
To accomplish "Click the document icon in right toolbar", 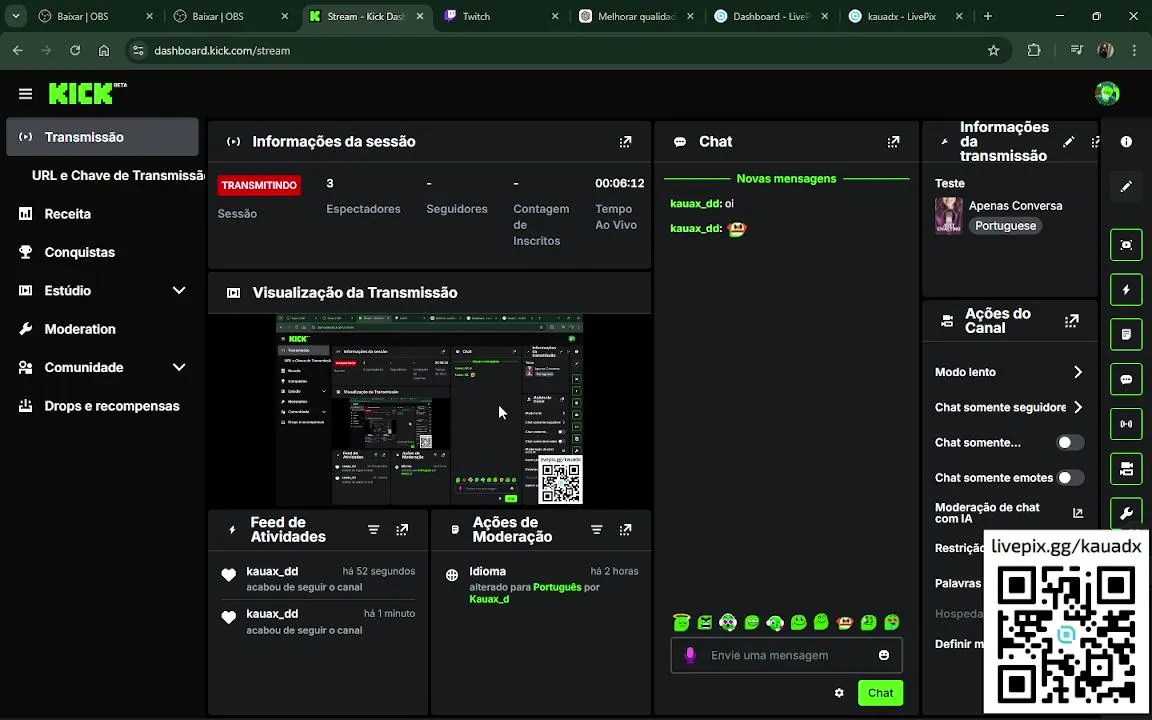I will pyautogui.click(x=1126, y=334).
